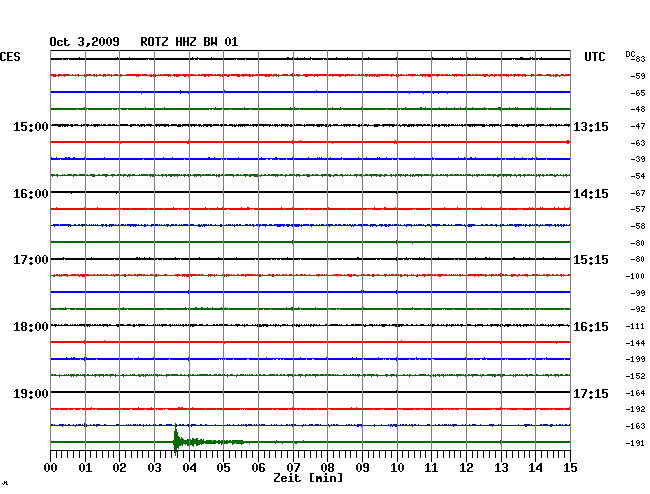Select the DC offset value "-144"
The height and width of the screenshot is (494, 650).
click(x=635, y=343)
